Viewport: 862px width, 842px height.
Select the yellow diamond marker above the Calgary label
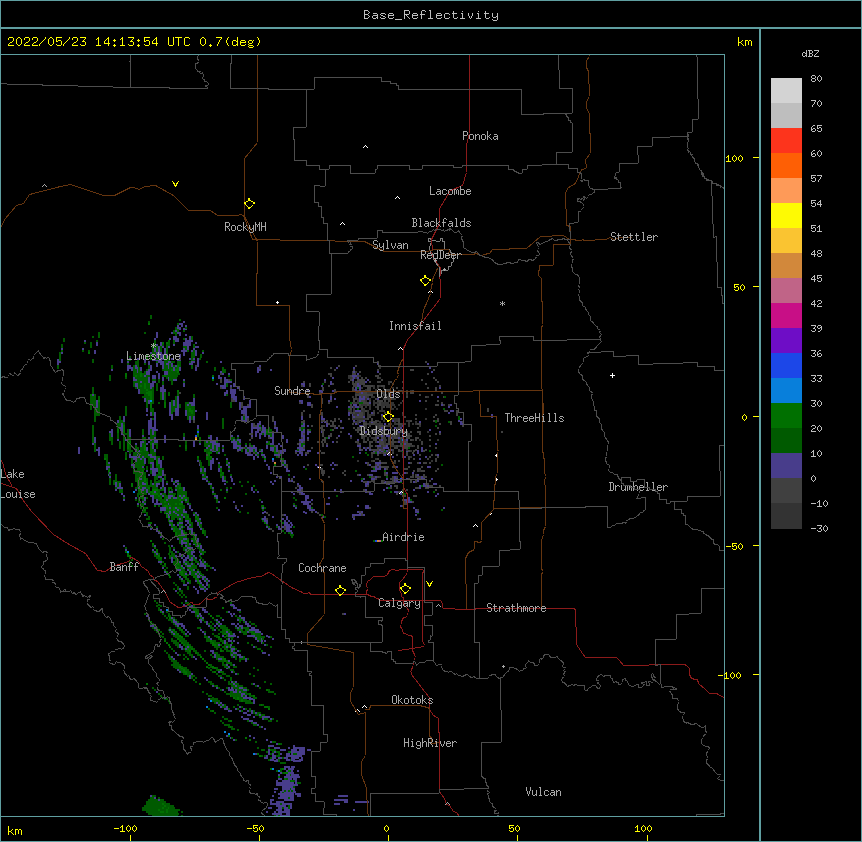[405, 589]
